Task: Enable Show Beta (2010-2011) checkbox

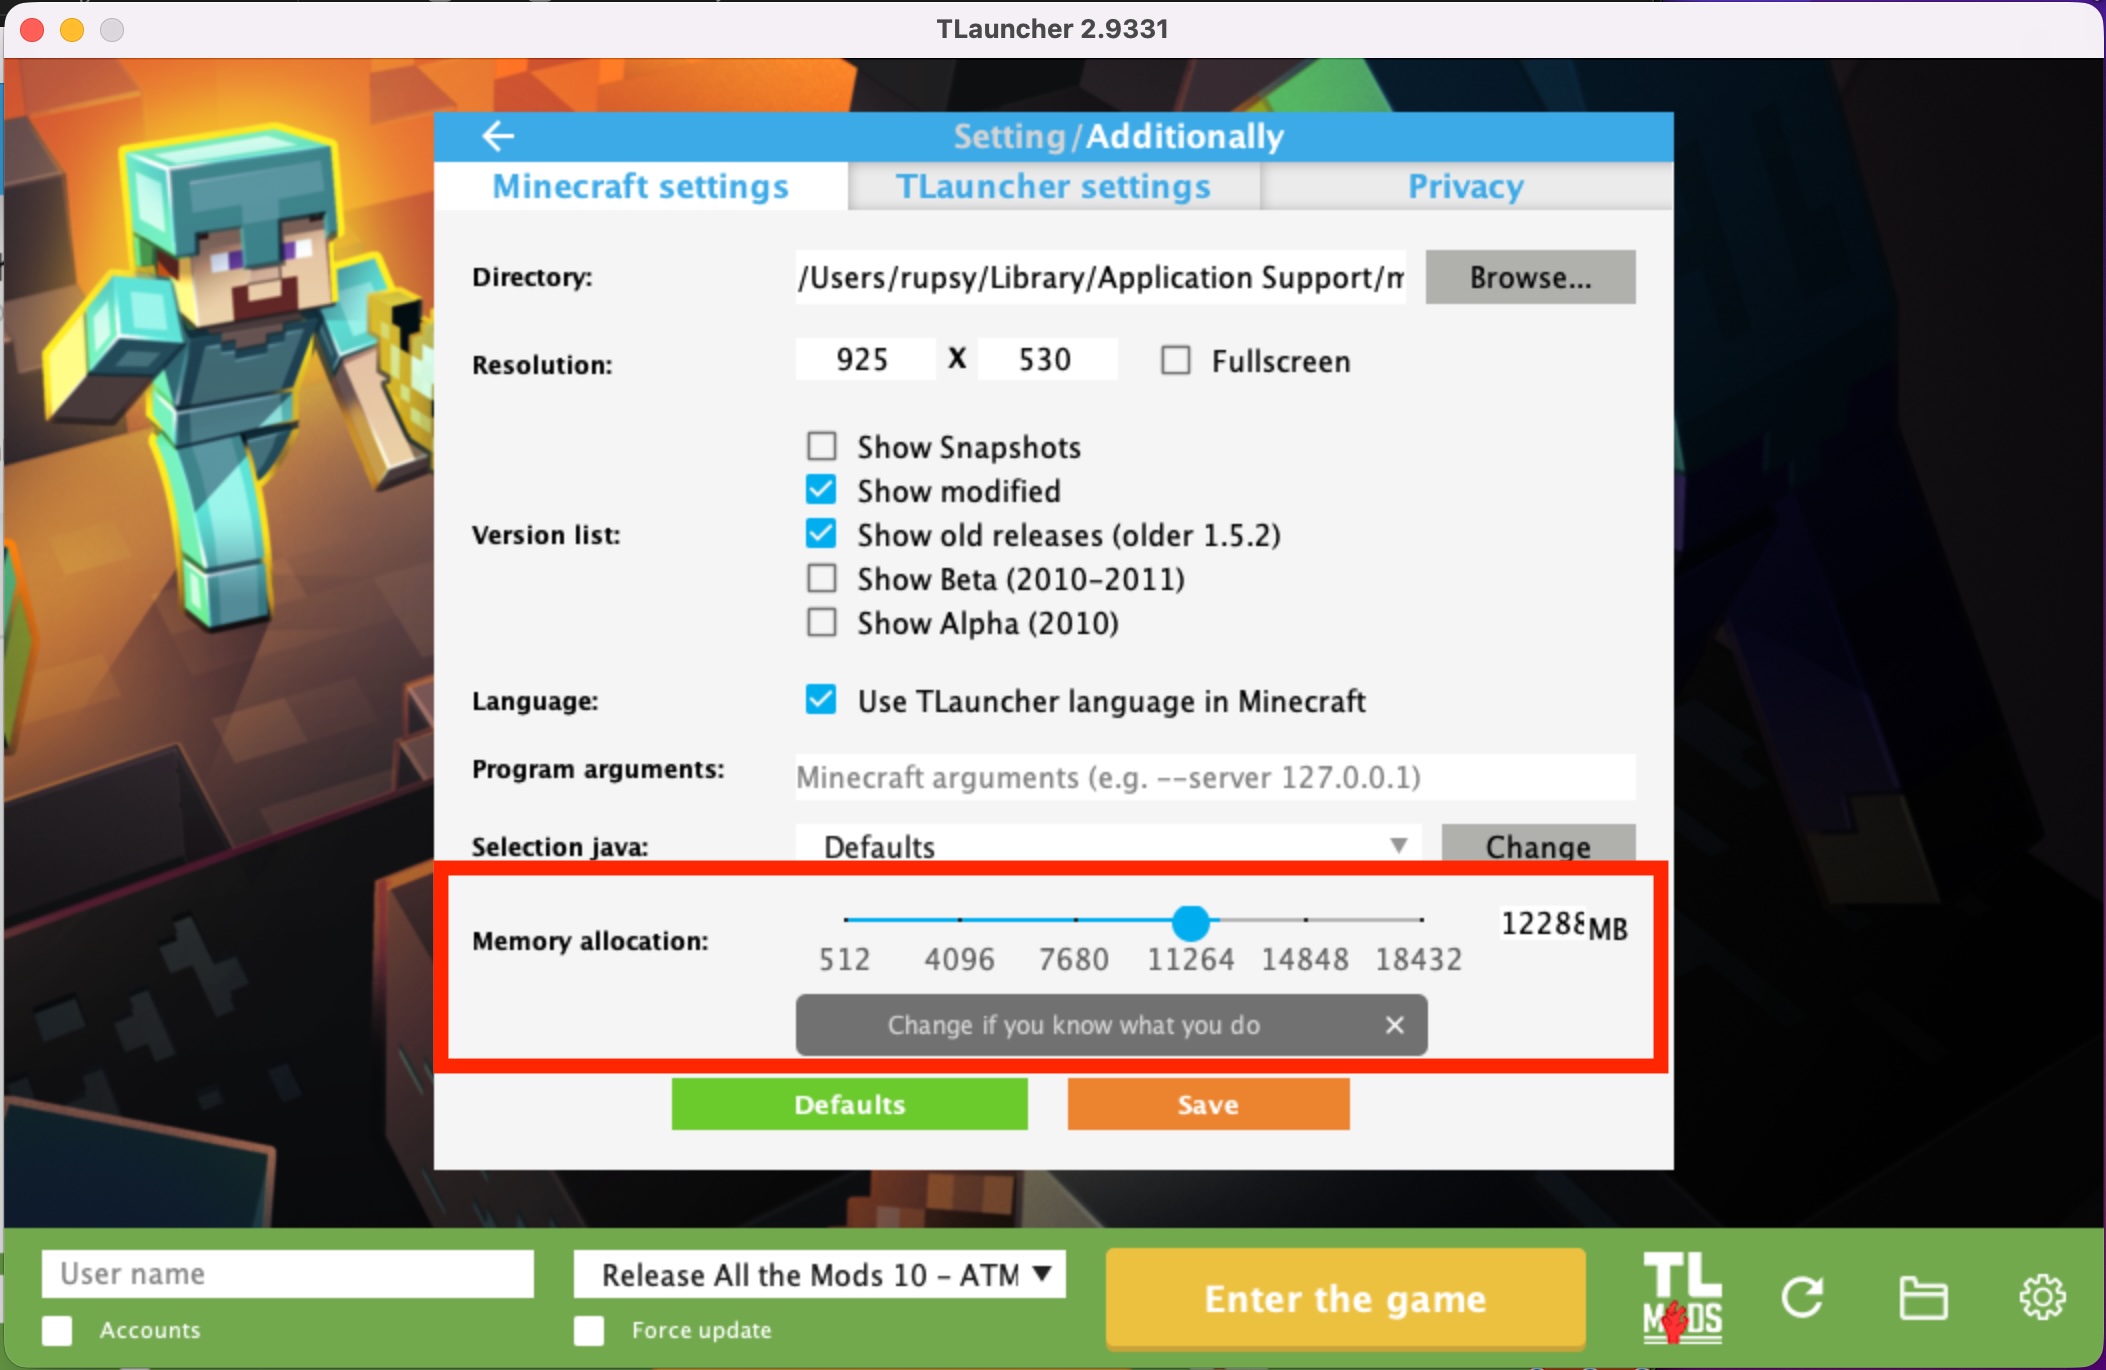Action: pyautogui.click(x=822, y=578)
